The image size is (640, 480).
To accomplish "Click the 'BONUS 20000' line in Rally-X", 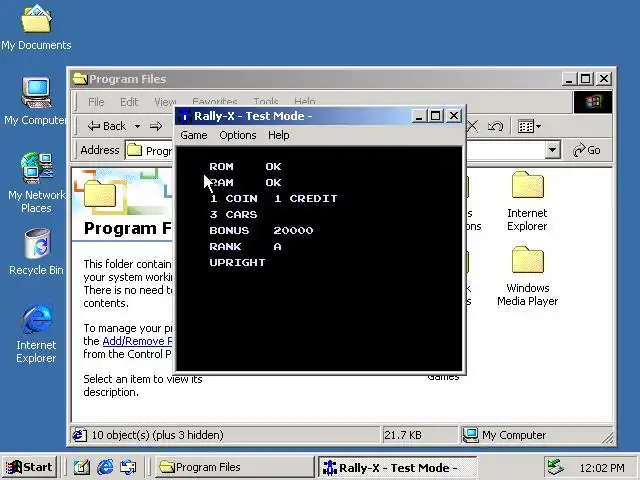I will [x=261, y=231].
